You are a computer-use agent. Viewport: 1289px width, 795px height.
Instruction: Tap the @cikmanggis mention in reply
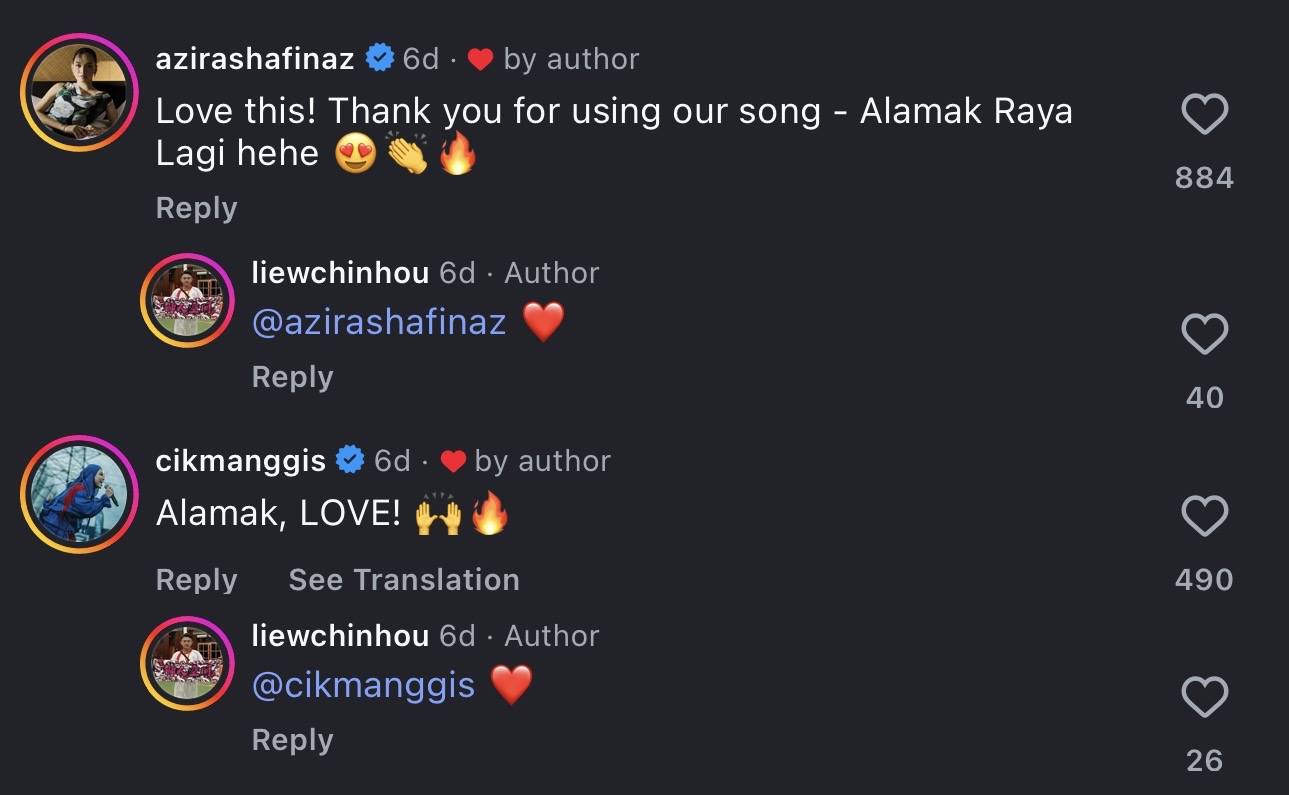tap(363, 685)
